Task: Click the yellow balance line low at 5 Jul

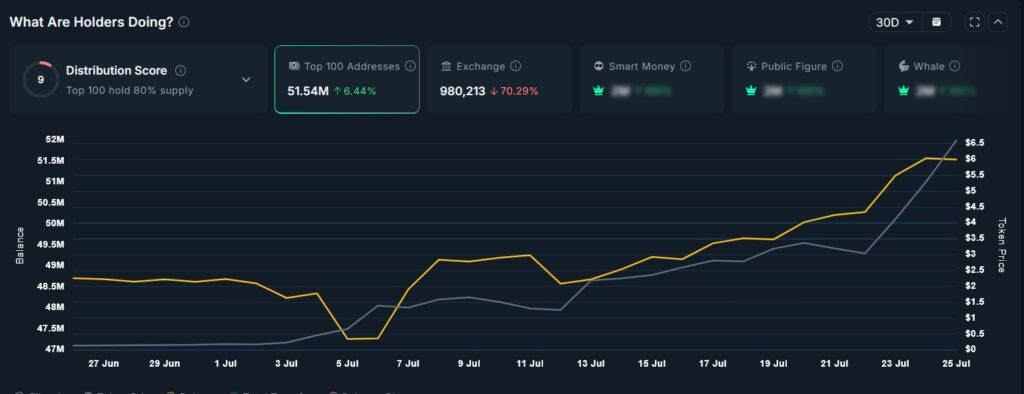Action: pyautogui.click(x=347, y=338)
